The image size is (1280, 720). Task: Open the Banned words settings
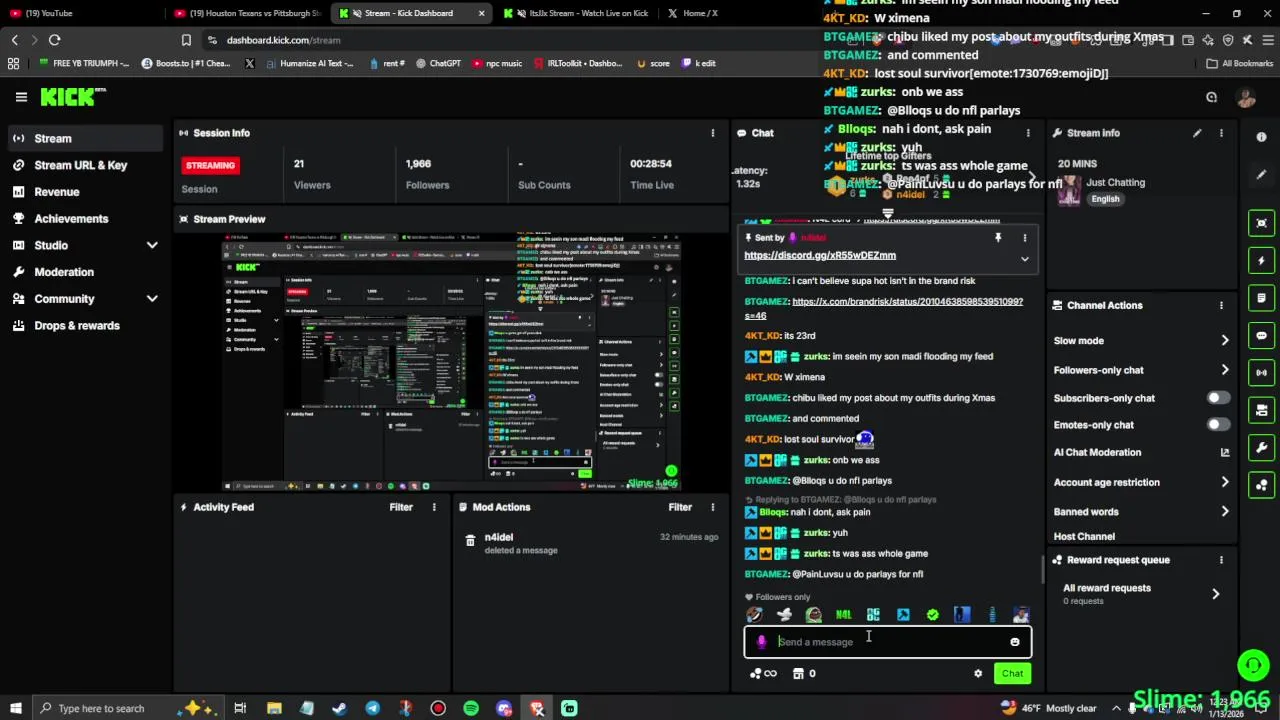click(x=1141, y=511)
